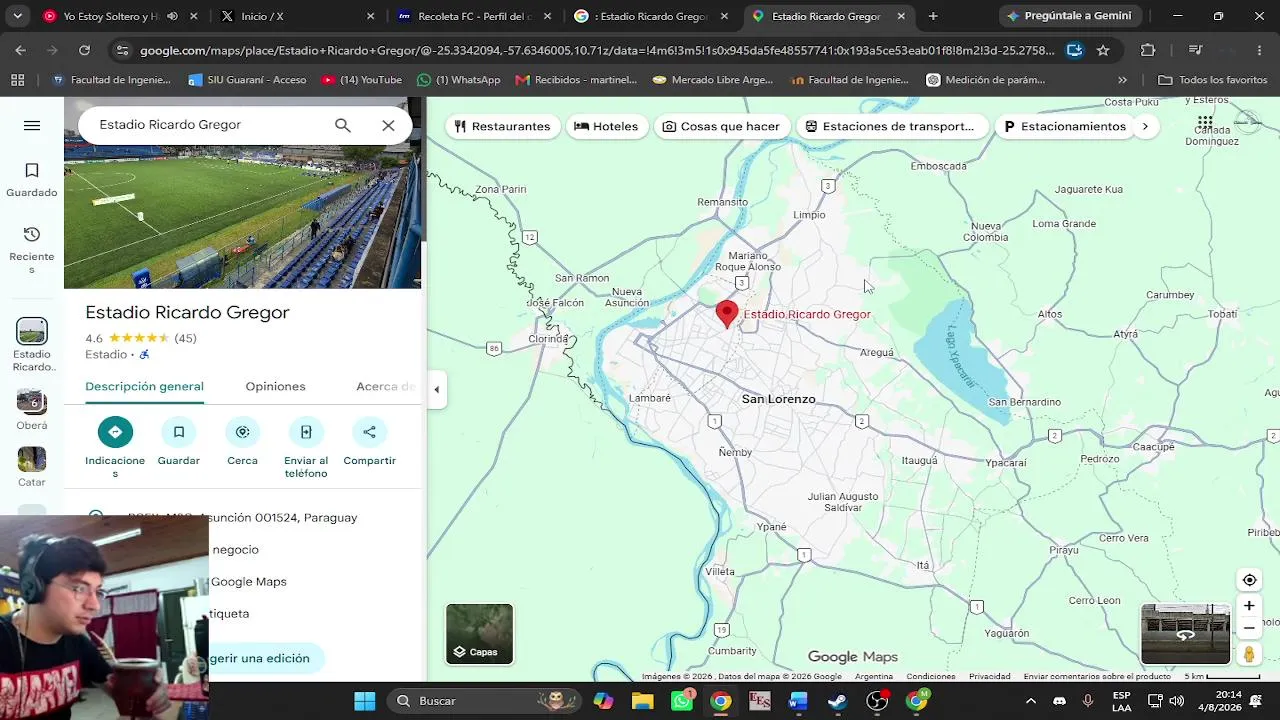Open the Google Maps hamburger menu

32,125
